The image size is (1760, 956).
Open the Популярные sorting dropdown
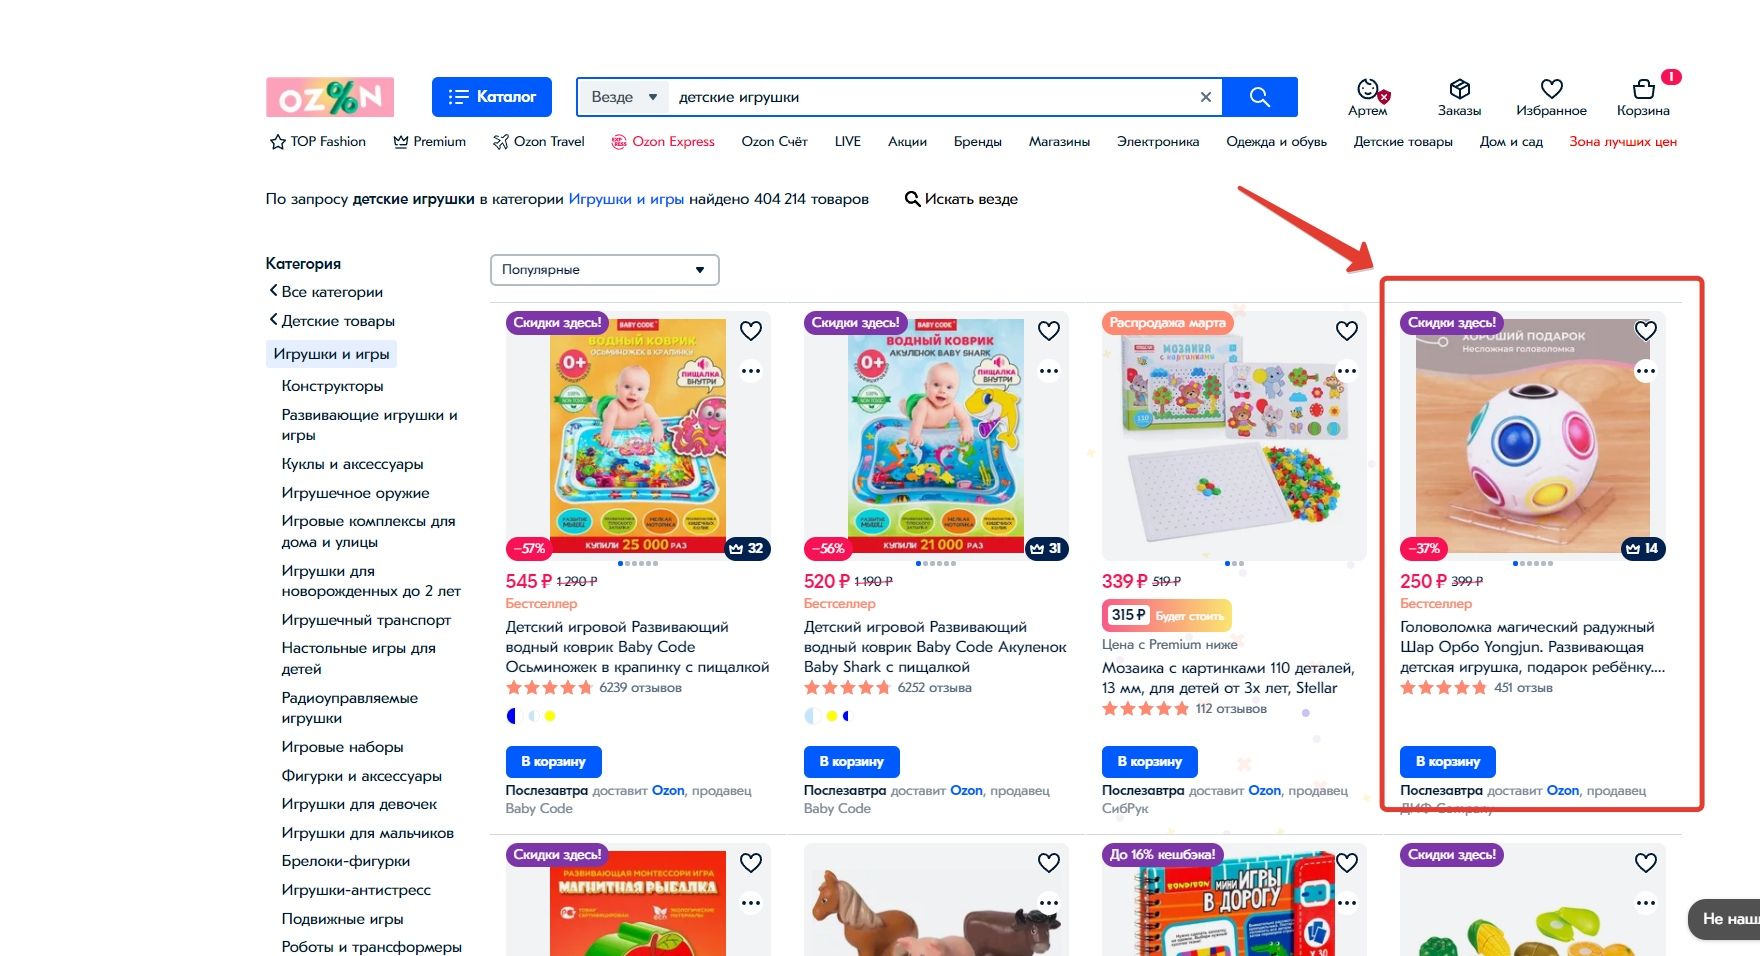[x=604, y=270]
